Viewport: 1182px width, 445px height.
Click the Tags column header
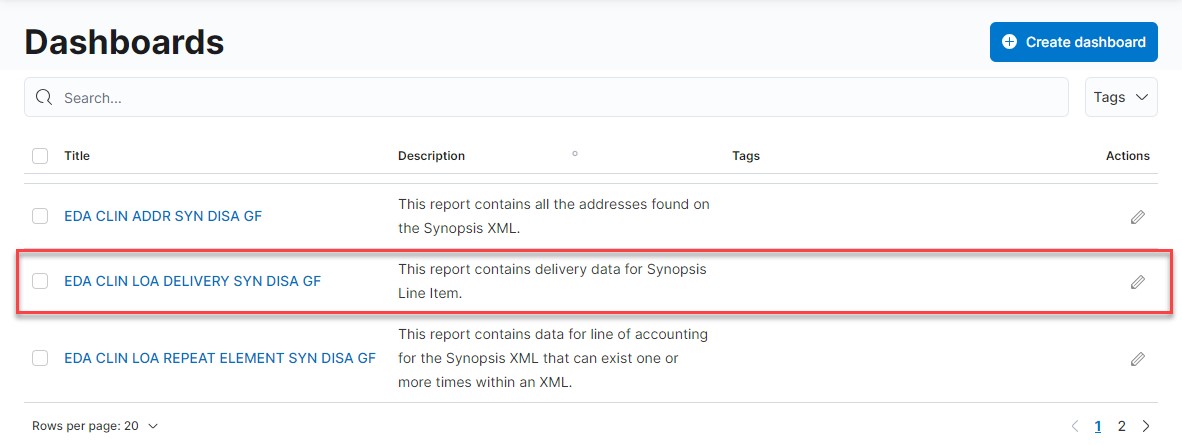click(746, 156)
